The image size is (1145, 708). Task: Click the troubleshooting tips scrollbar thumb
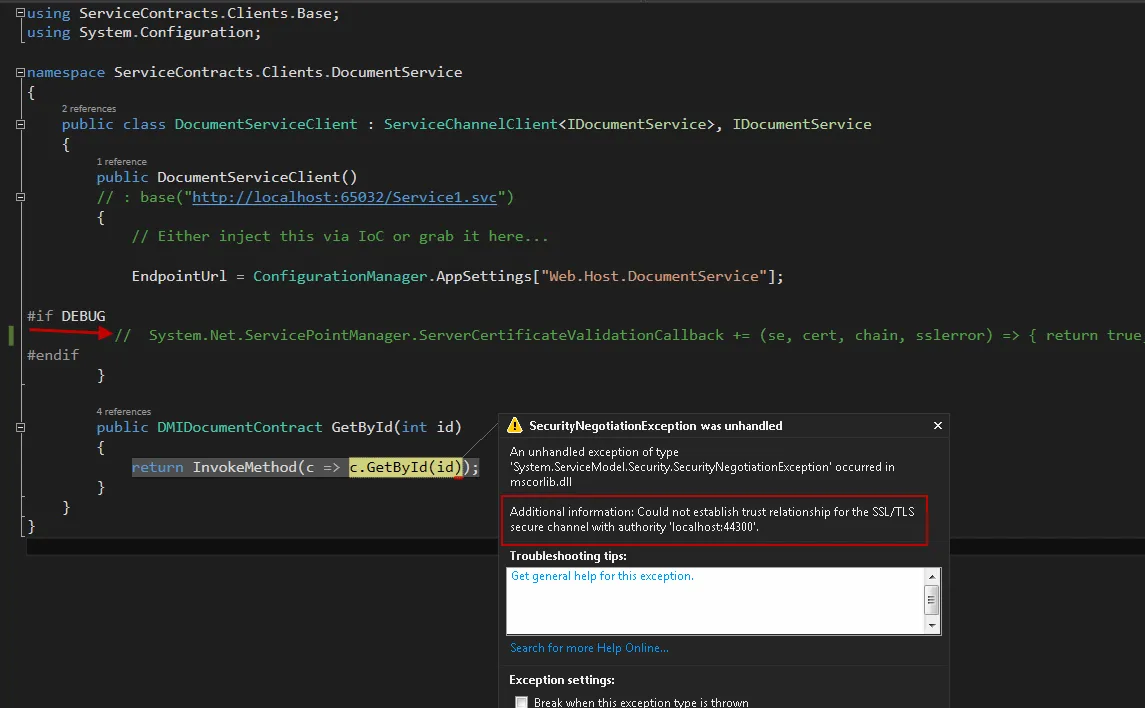(x=932, y=601)
